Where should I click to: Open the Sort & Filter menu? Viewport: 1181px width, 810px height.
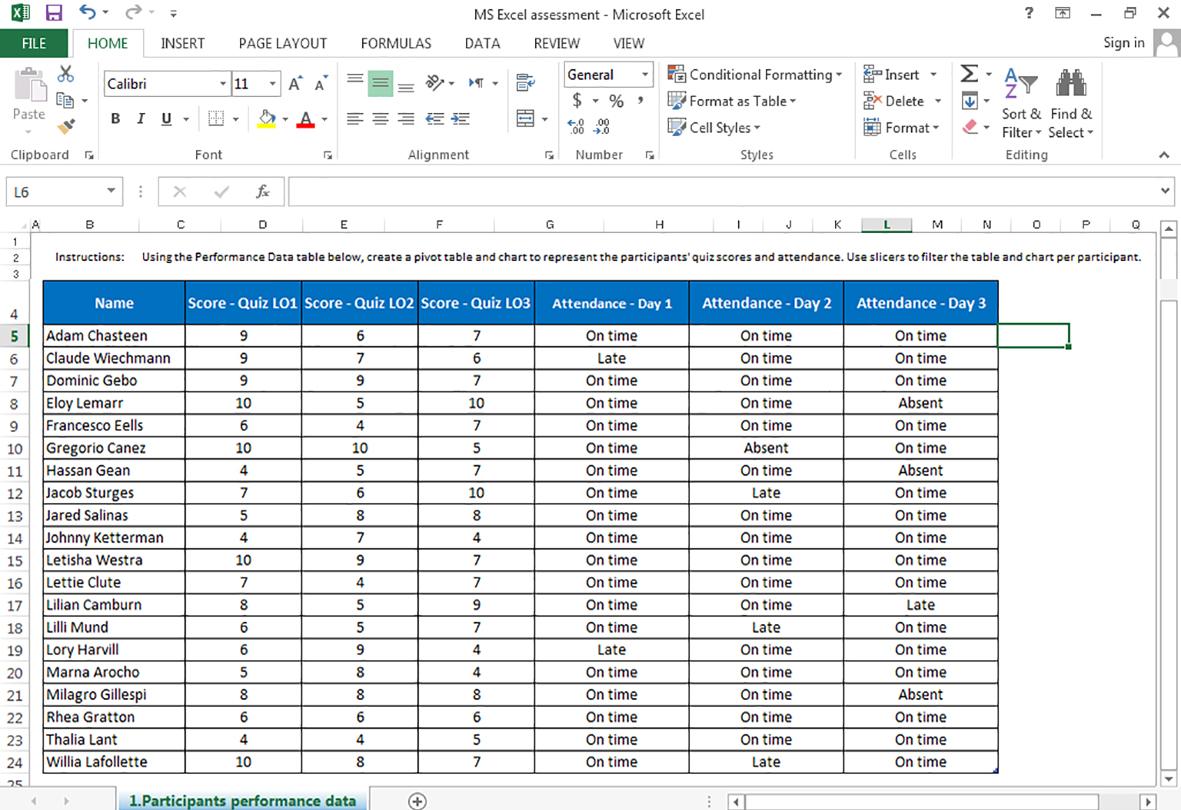pyautogui.click(x=1021, y=104)
